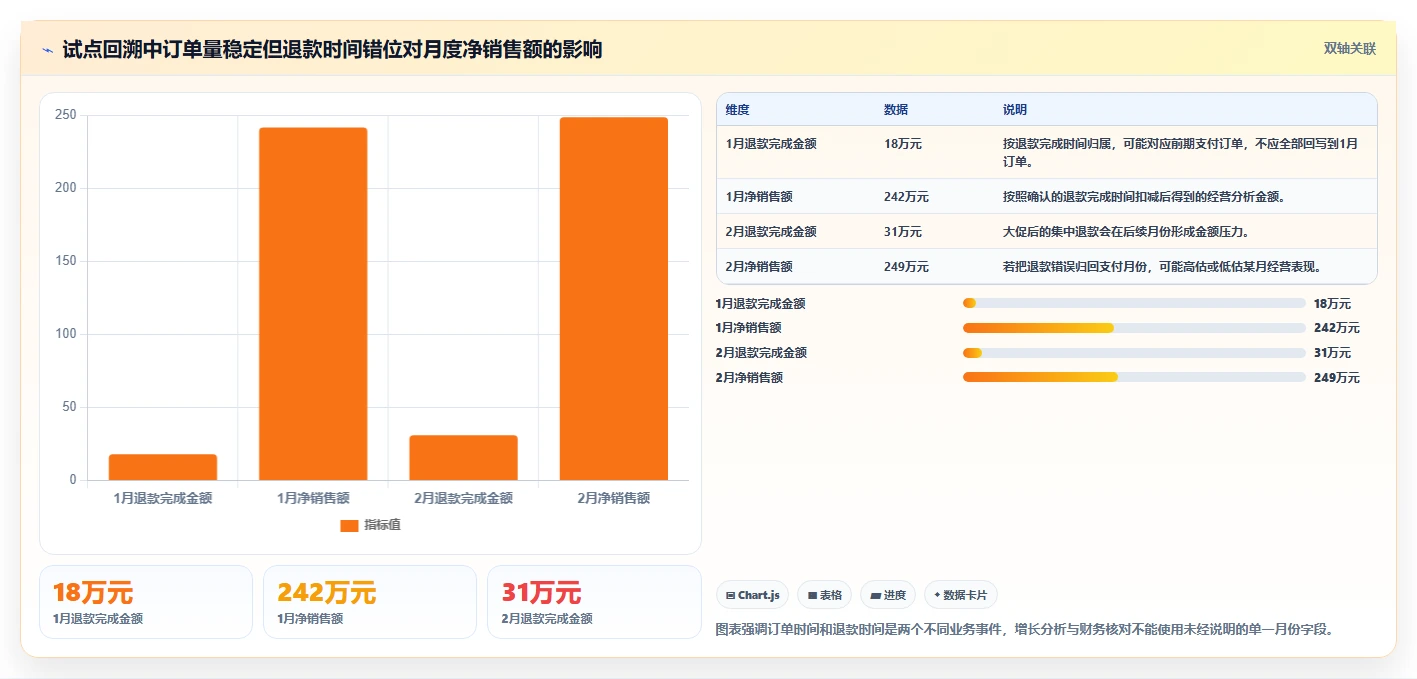The width and height of the screenshot is (1417, 679).
Task: Click the 1月退款完成金额 bar in chart
Action: point(163,467)
